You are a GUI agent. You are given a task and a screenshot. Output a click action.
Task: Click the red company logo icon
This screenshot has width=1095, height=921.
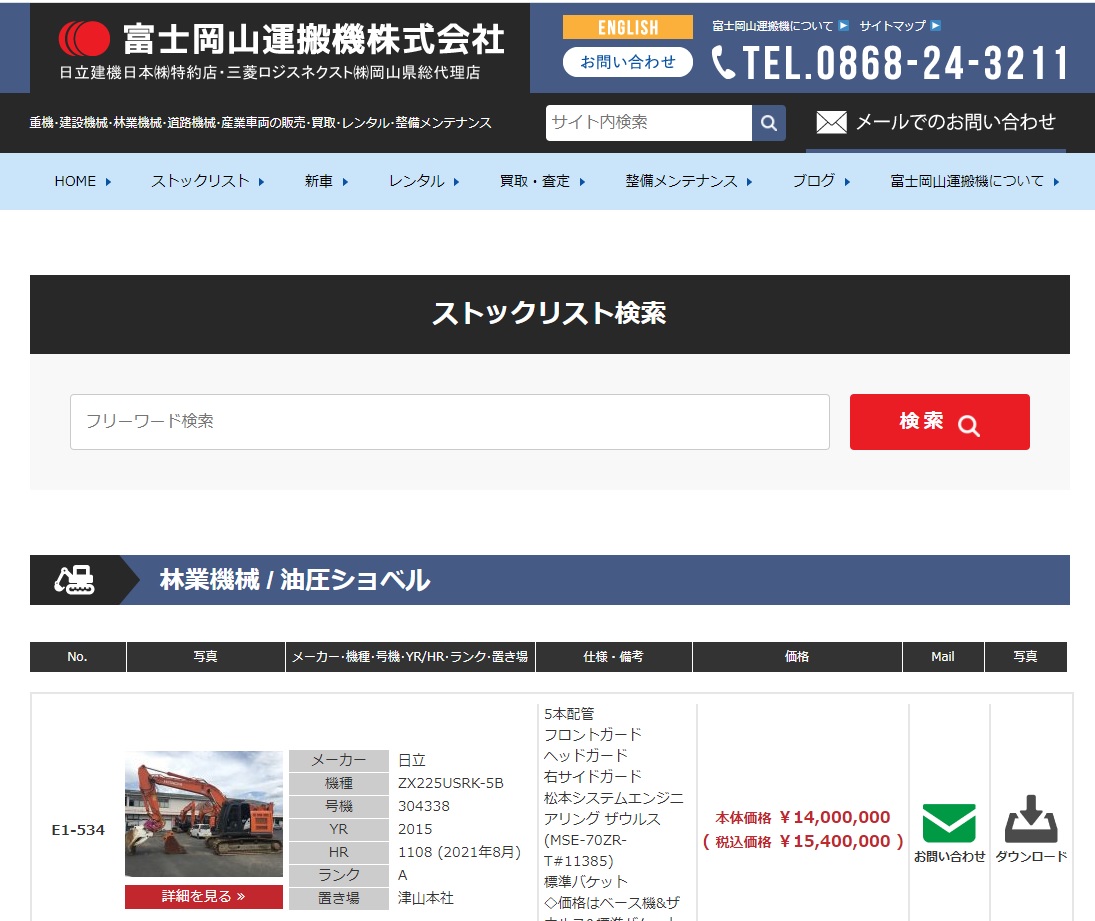[x=84, y=38]
